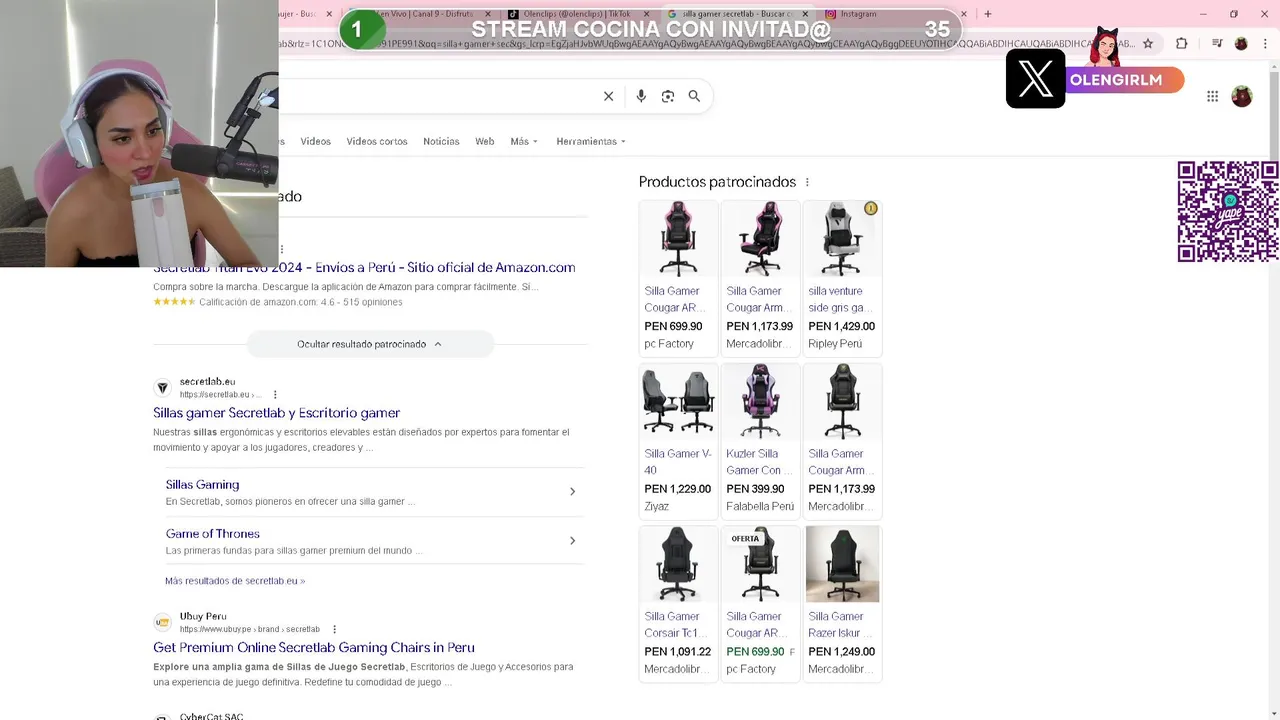Switch to the Noticias tab
The width and height of the screenshot is (1280, 720).
441,141
